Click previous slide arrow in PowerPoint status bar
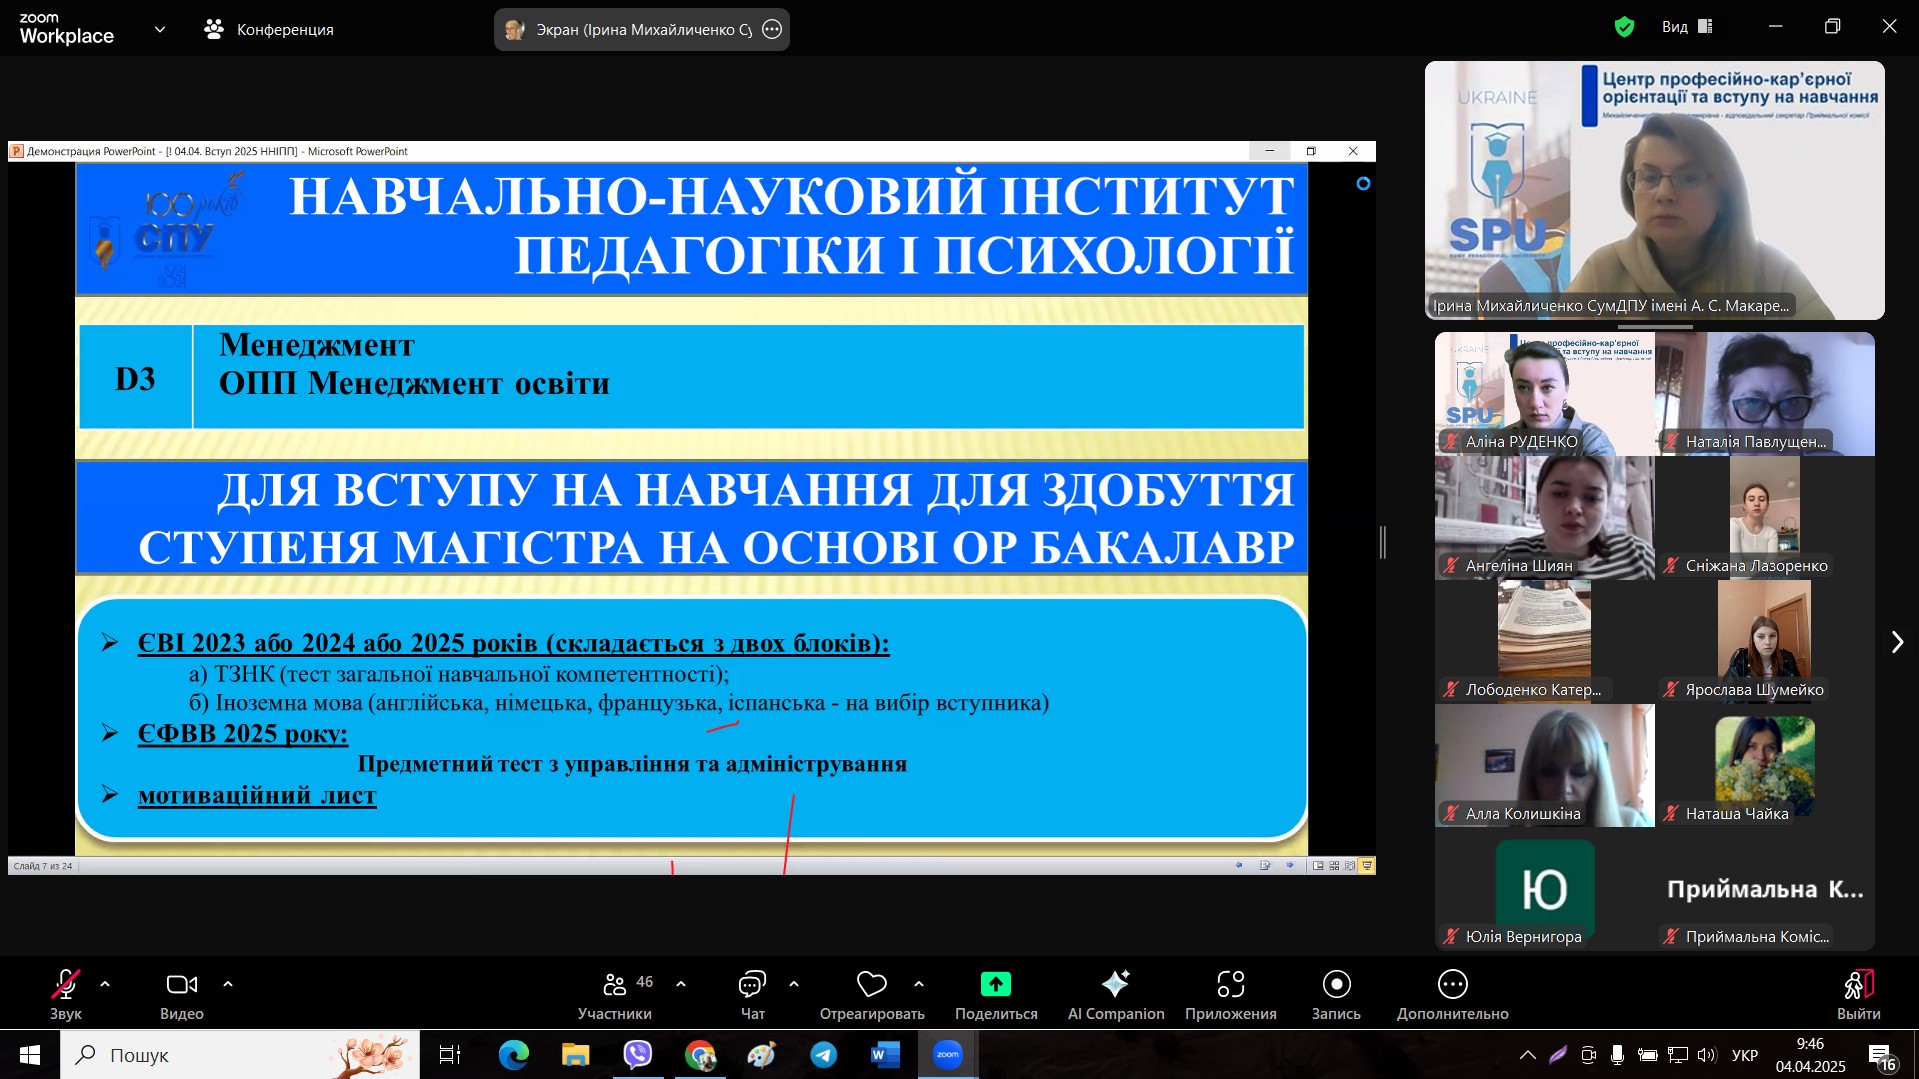Image resolution: width=1919 pixels, height=1079 pixels. [1240, 866]
